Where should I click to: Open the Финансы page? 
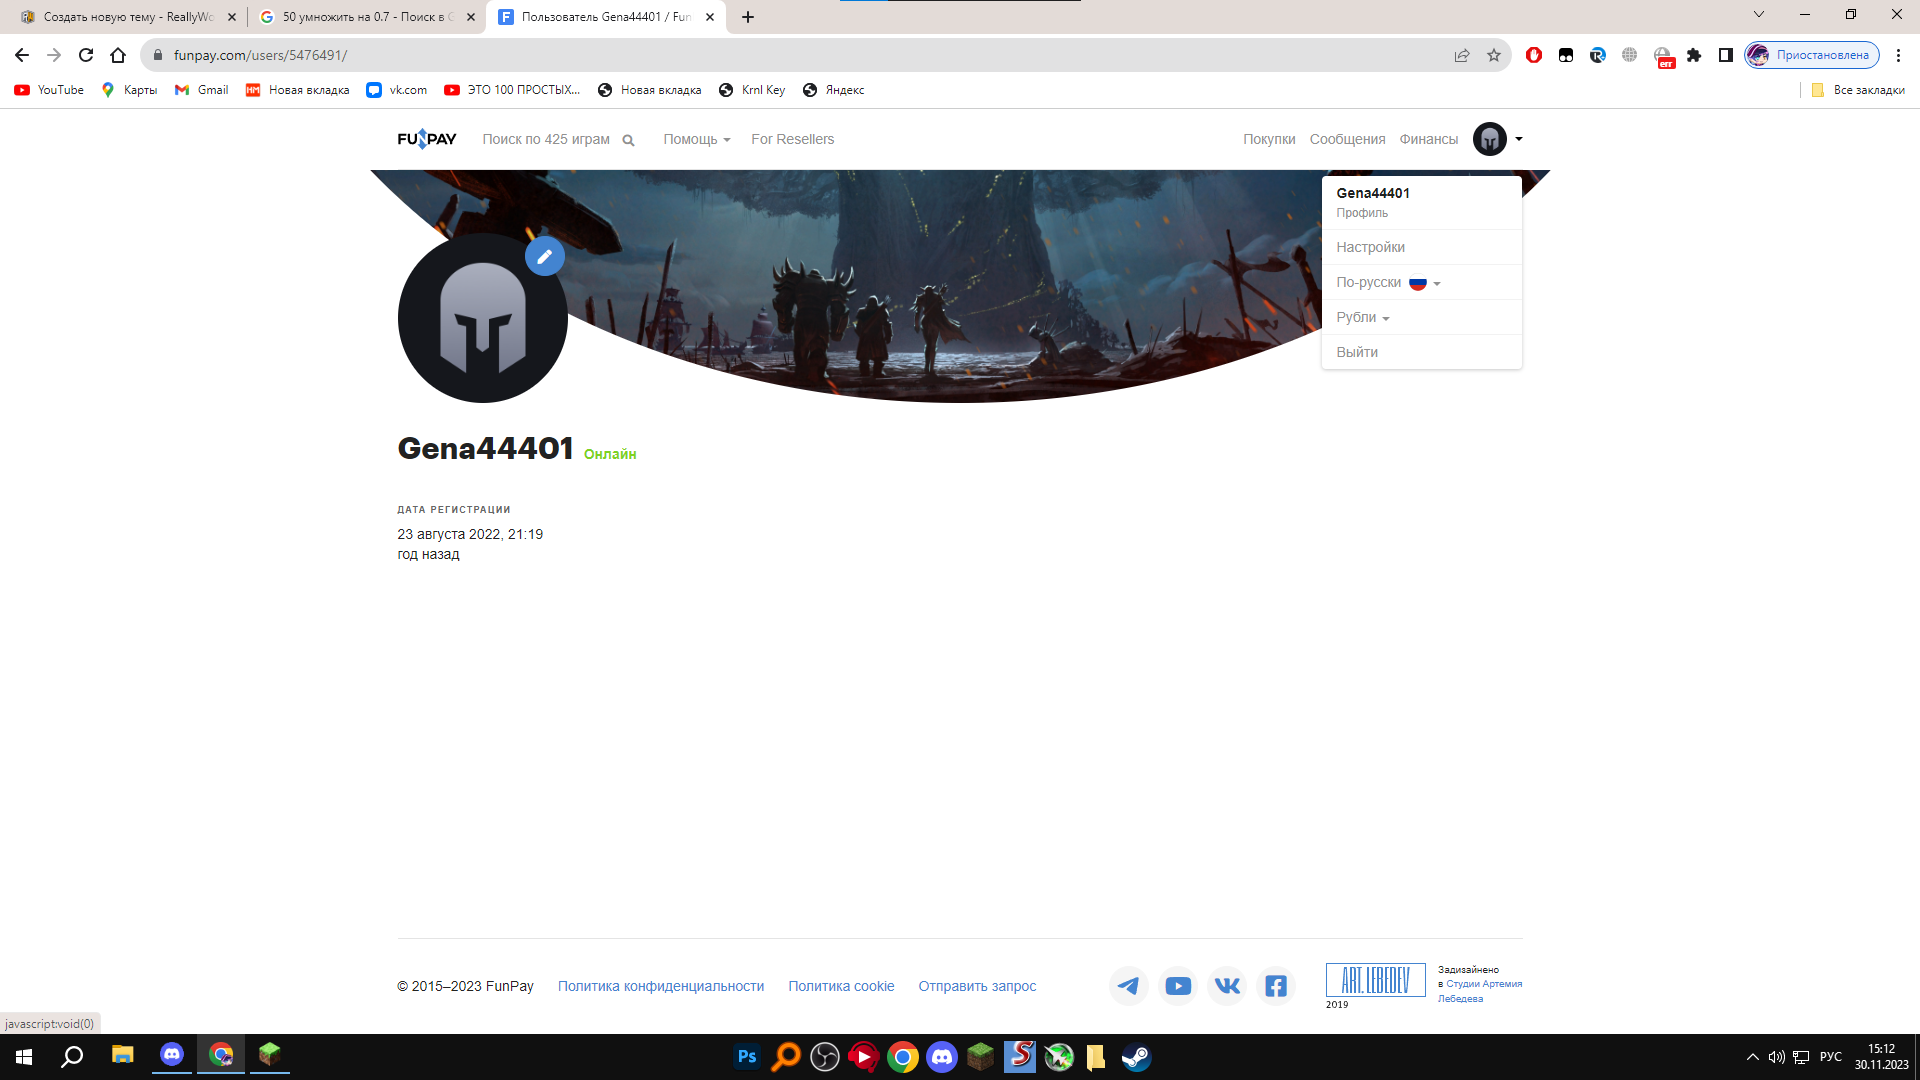tap(1428, 139)
